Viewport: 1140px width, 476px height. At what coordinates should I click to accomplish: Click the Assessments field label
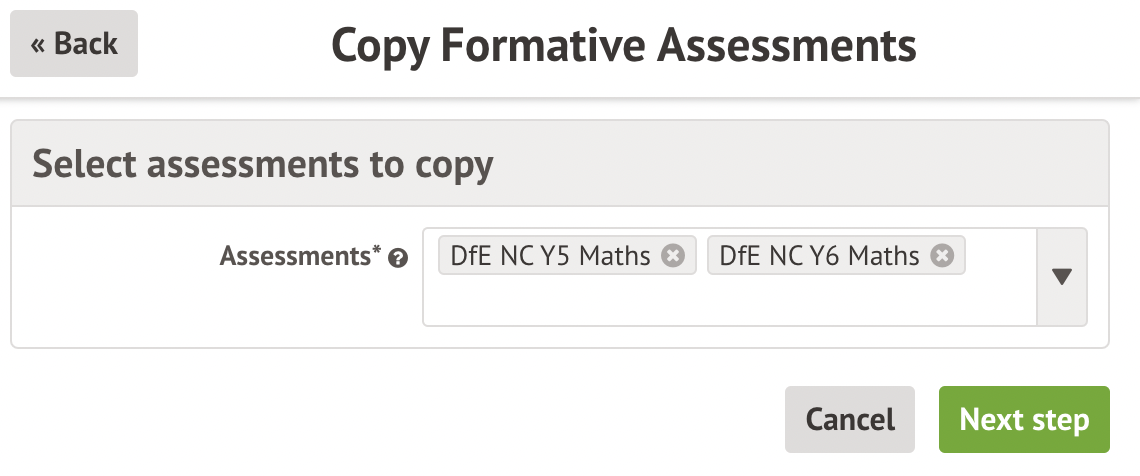point(295,257)
